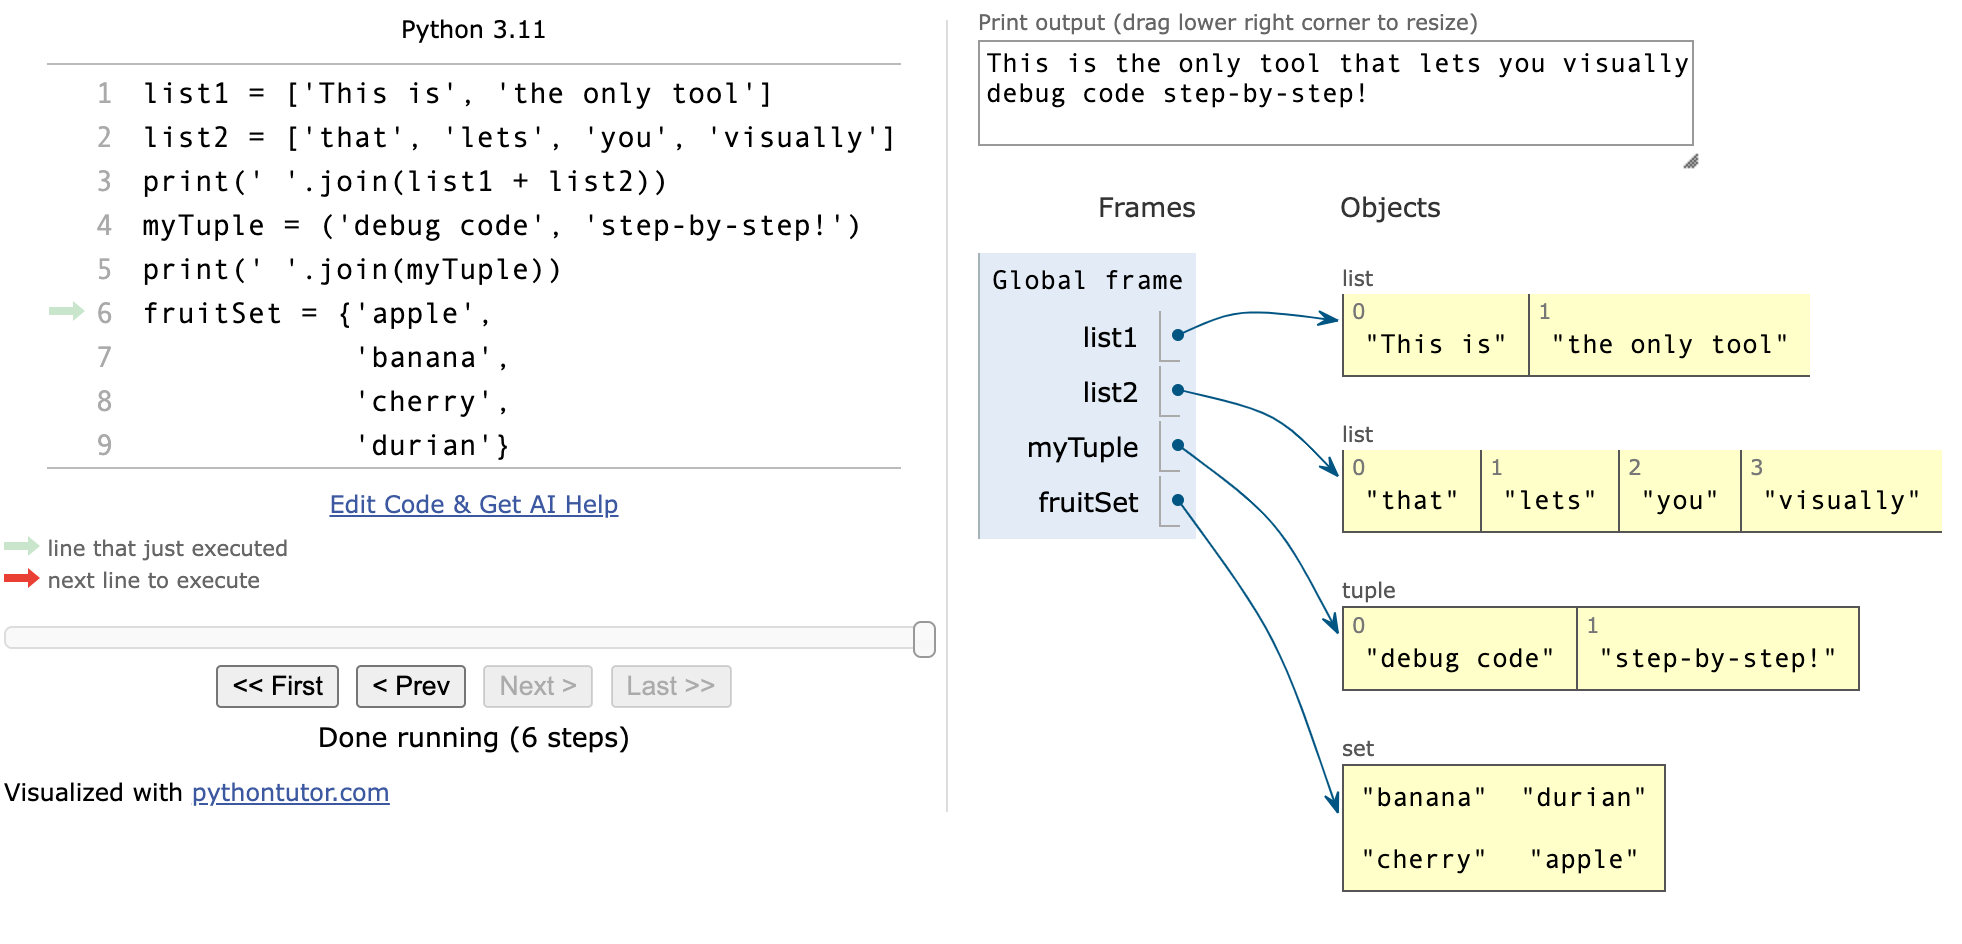Click code line 9 'durian'}
The height and width of the screenshot is (944, 1962).
[x=432, y=445]
